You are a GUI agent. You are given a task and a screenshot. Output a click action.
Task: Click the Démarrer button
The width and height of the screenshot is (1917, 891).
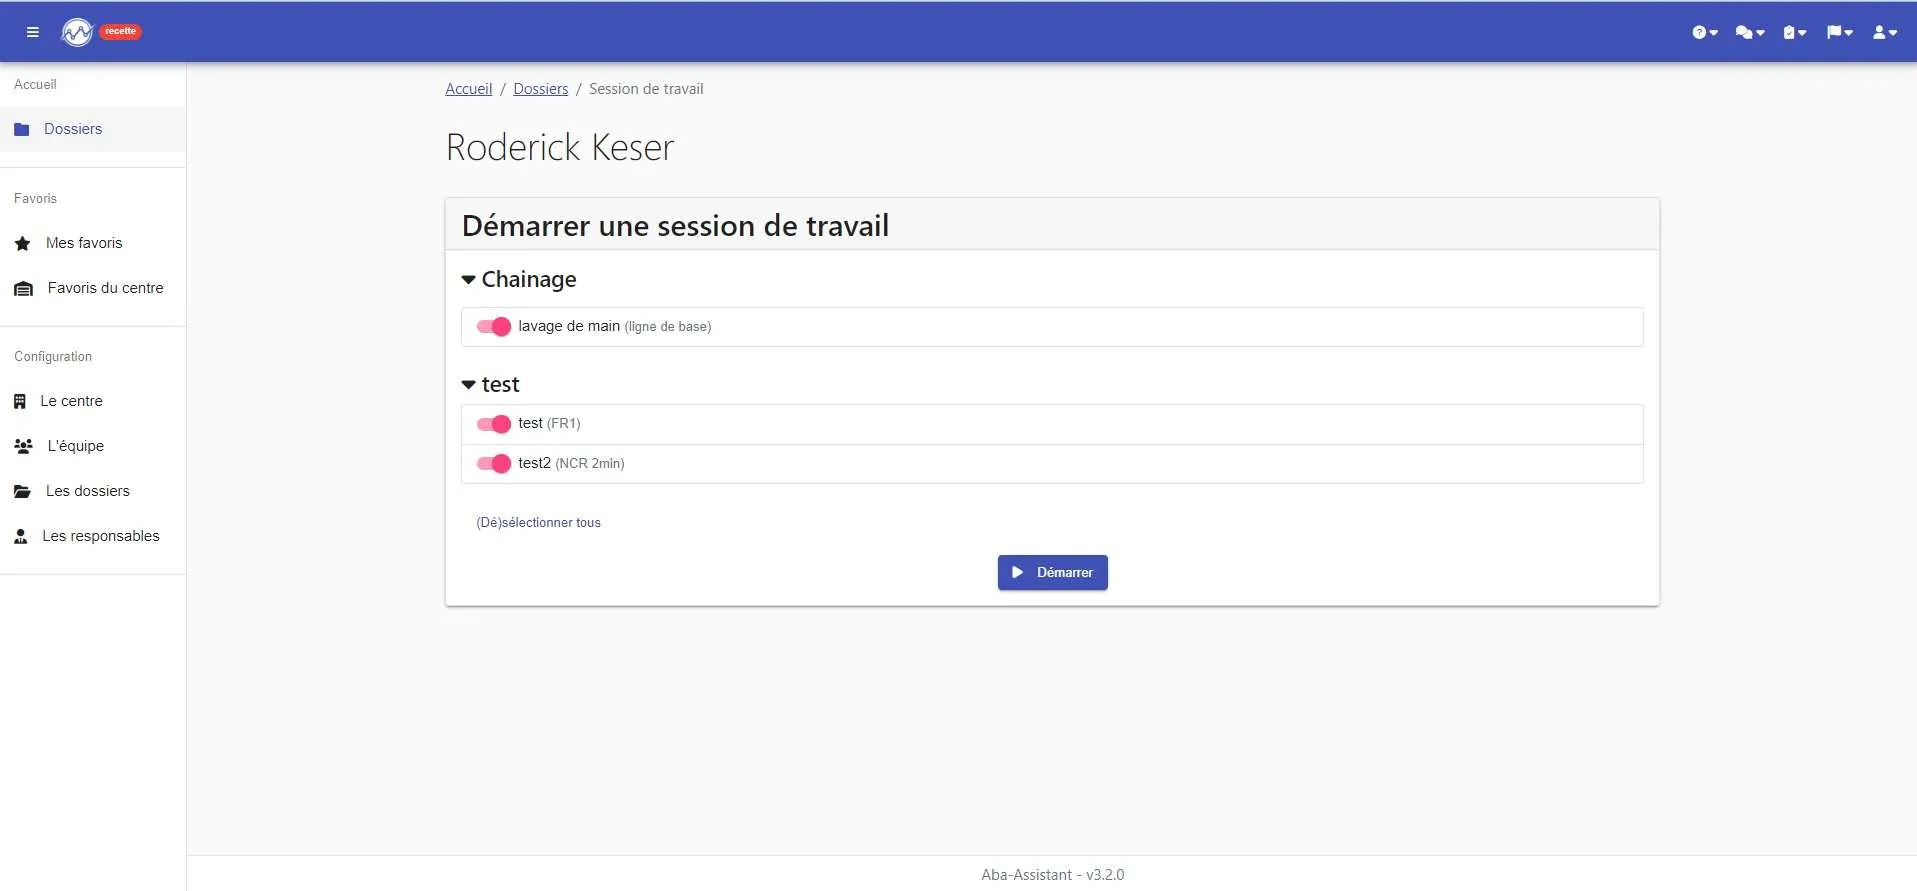(x=1052, y=572)
